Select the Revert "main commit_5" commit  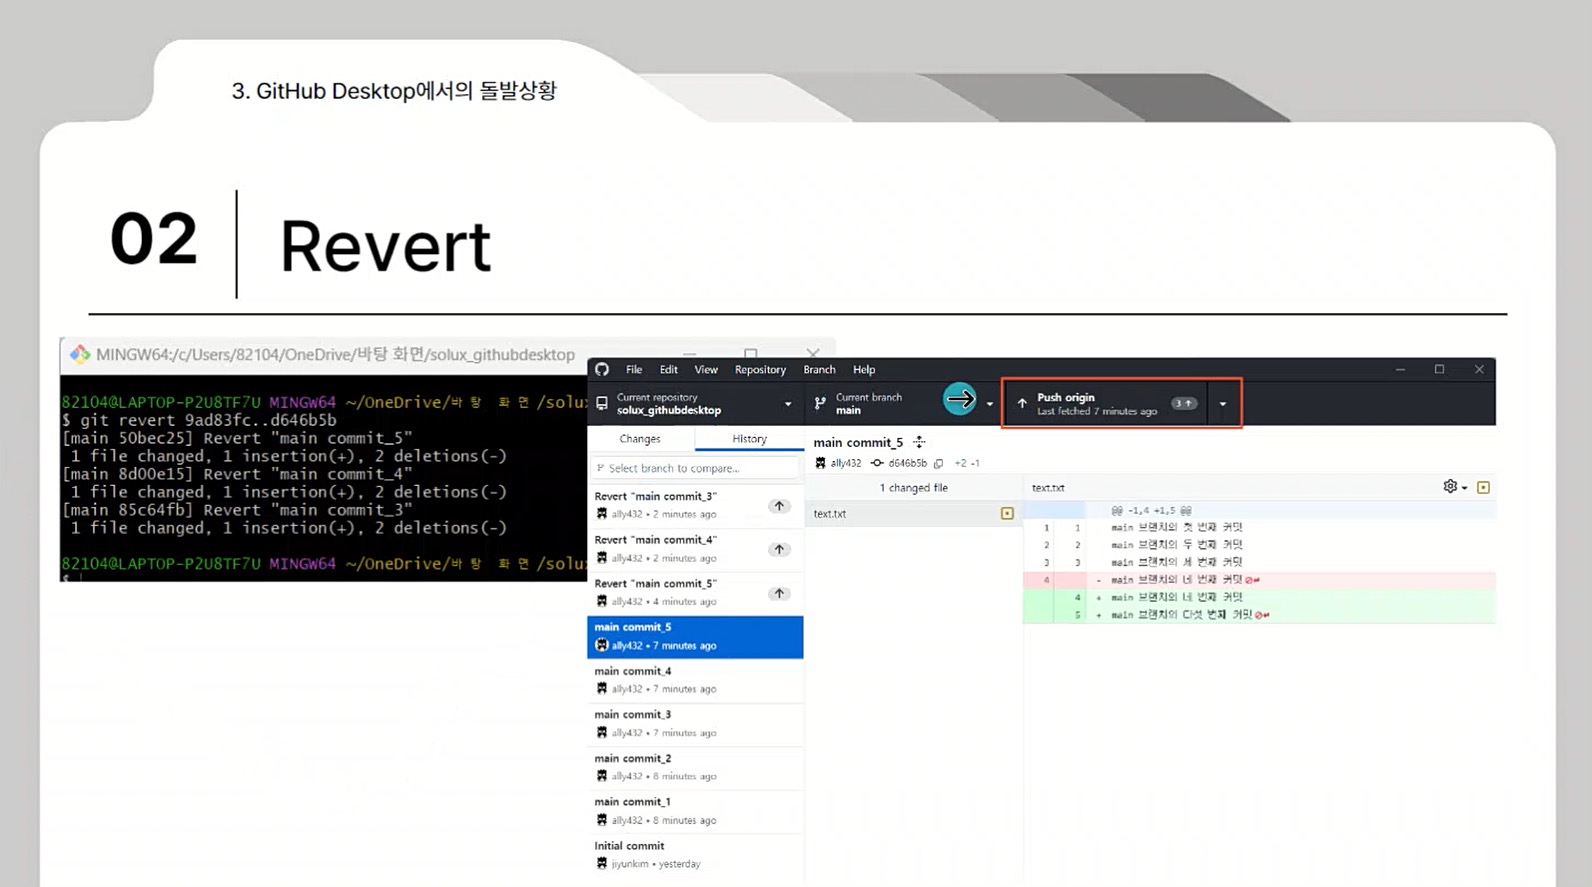[695, 593]
